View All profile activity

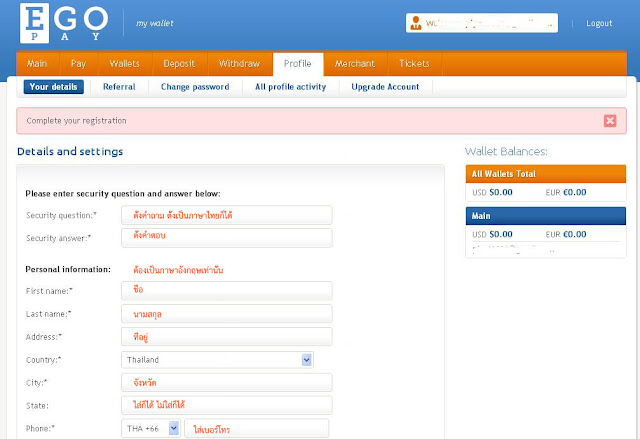tap(291, 87)
